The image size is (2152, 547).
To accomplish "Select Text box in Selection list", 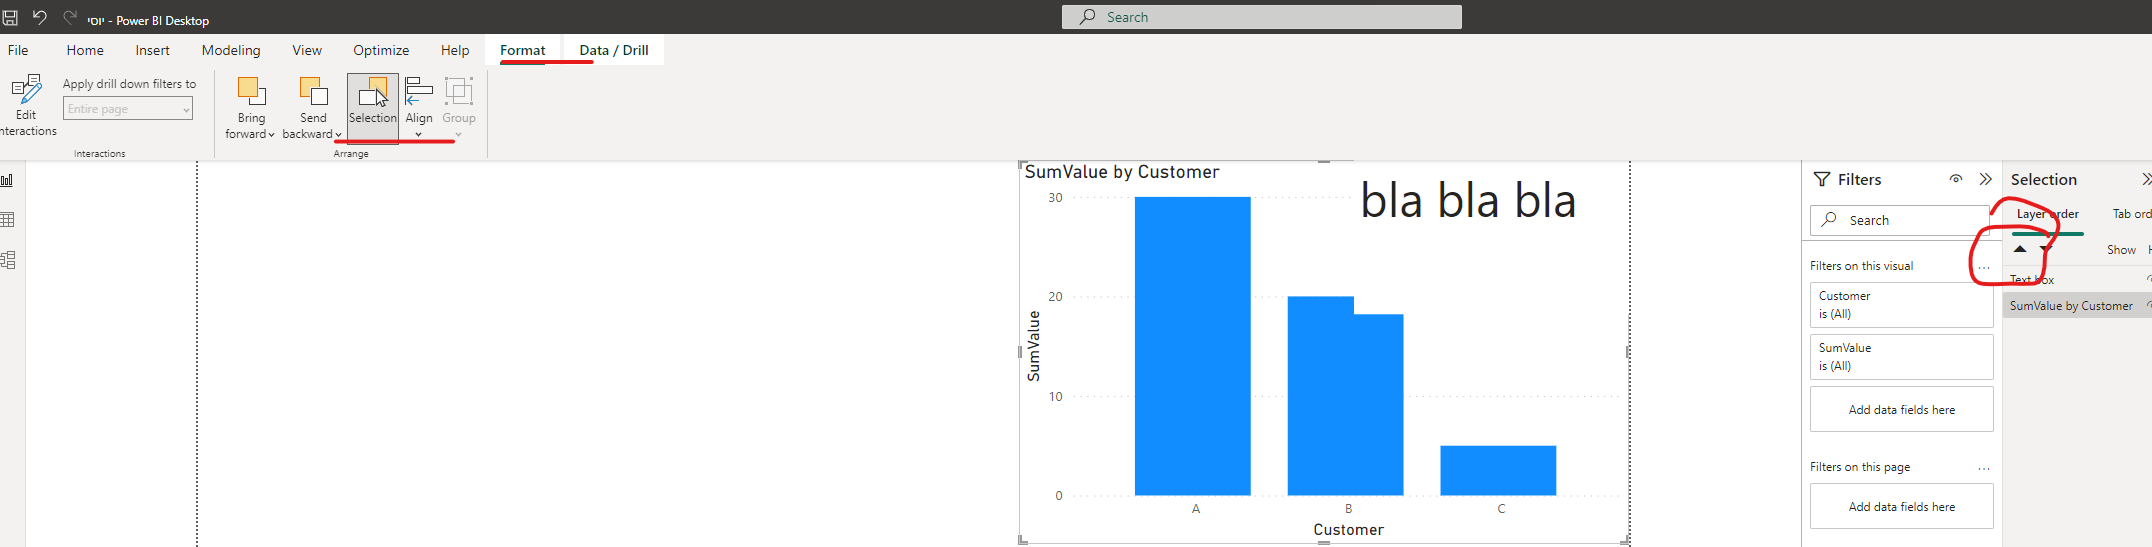I will point(2077,279).
